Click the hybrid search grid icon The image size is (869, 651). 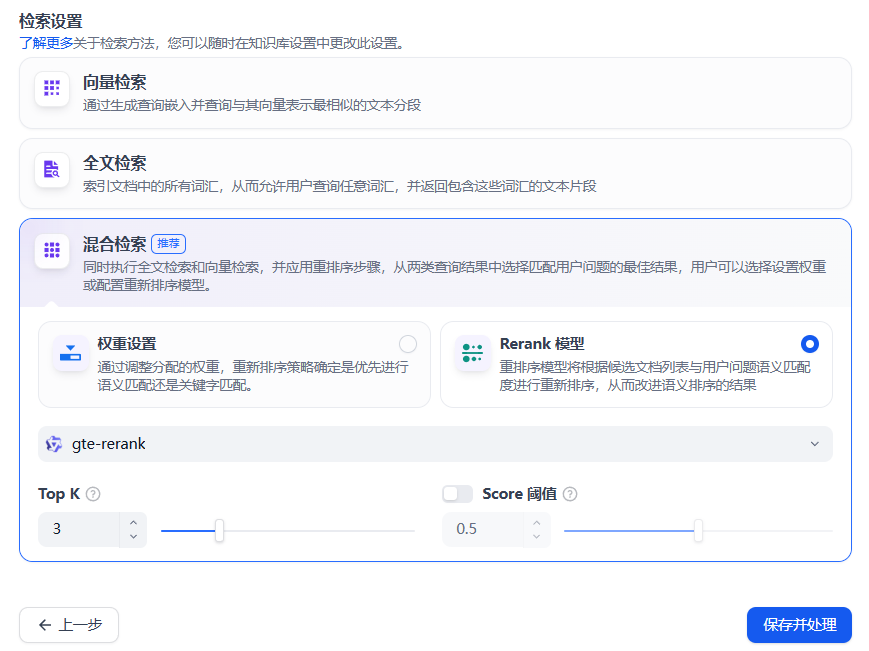click(52, 250)
